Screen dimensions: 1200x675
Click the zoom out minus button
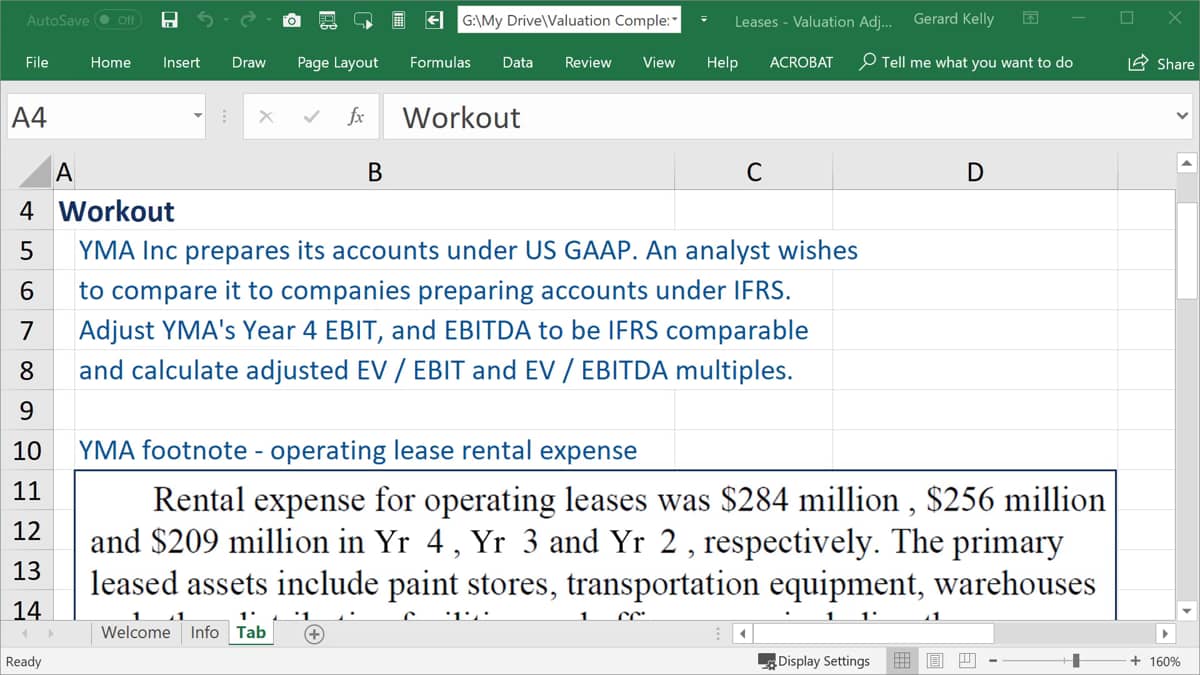pos(992,661)
